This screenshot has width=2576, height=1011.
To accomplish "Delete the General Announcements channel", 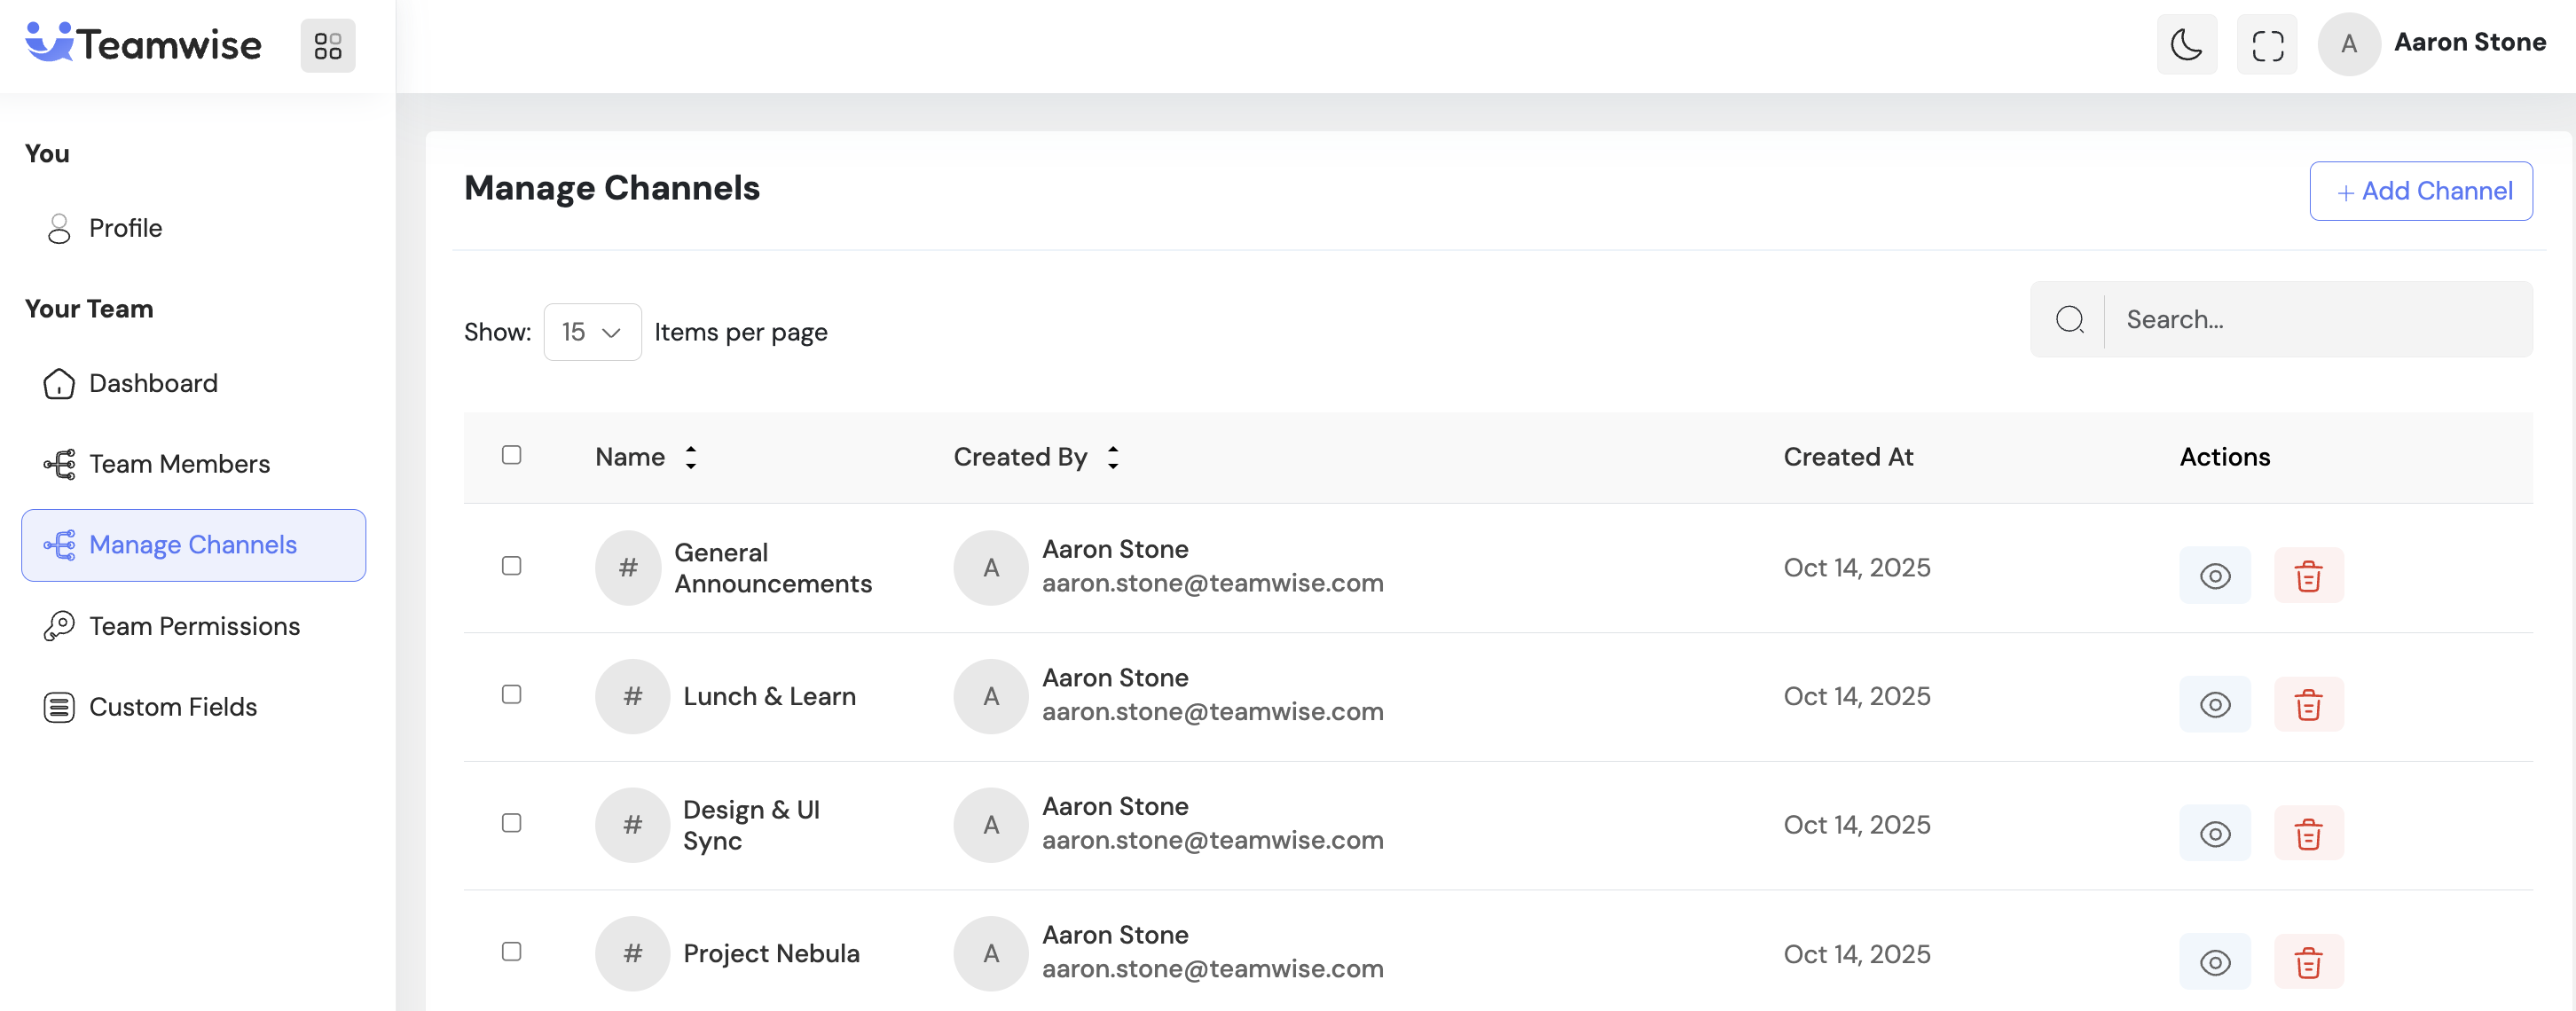I will (2308, 576).
